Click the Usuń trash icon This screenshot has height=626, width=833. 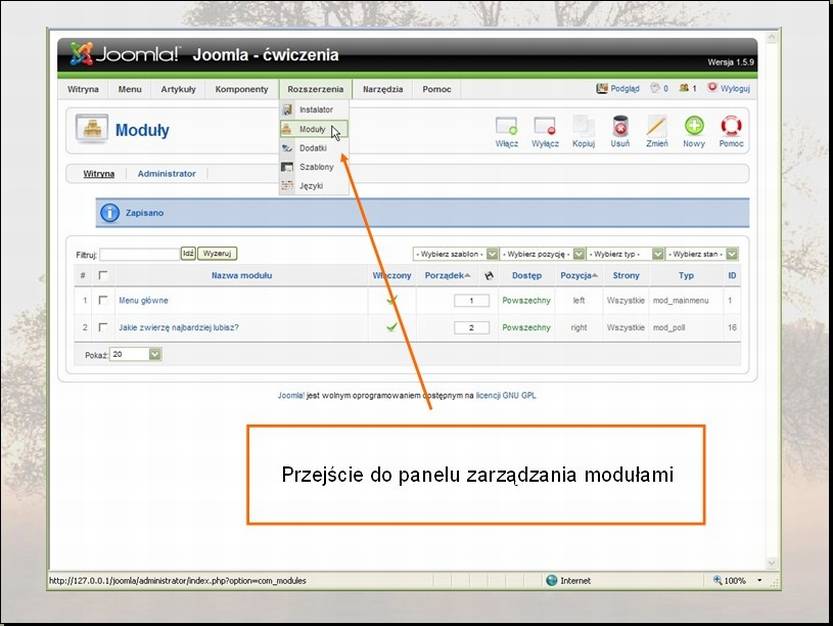[620, 126]
